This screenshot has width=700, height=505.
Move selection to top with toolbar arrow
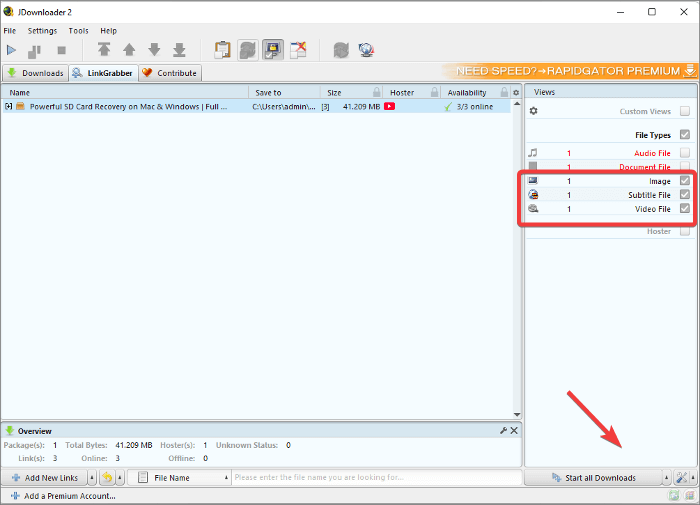point(104,50)
